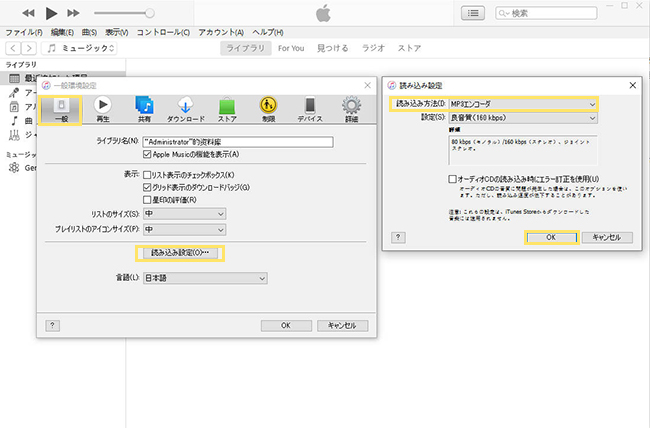Open the コントロール(C) menu

click(x=163, y=32)
